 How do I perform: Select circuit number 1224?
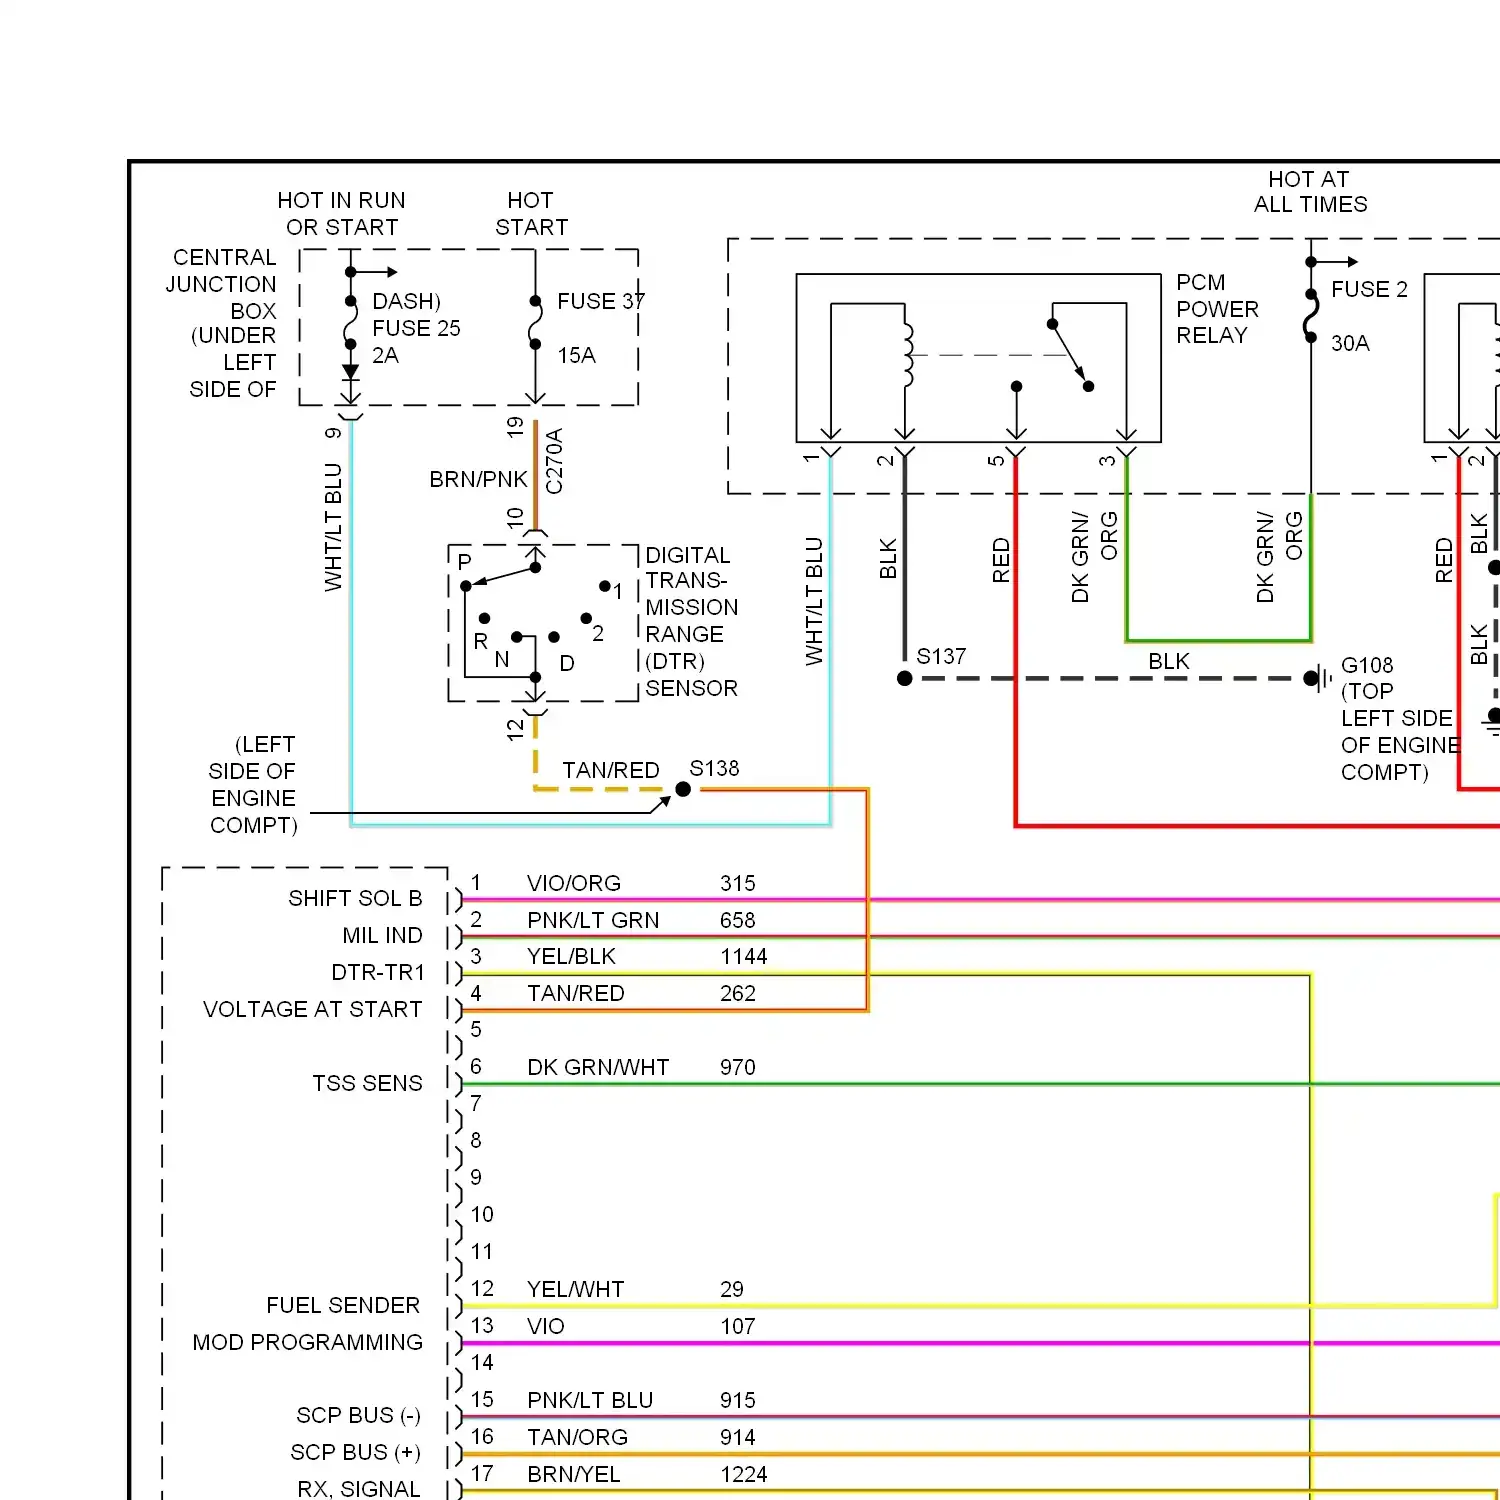(744, 1474)
